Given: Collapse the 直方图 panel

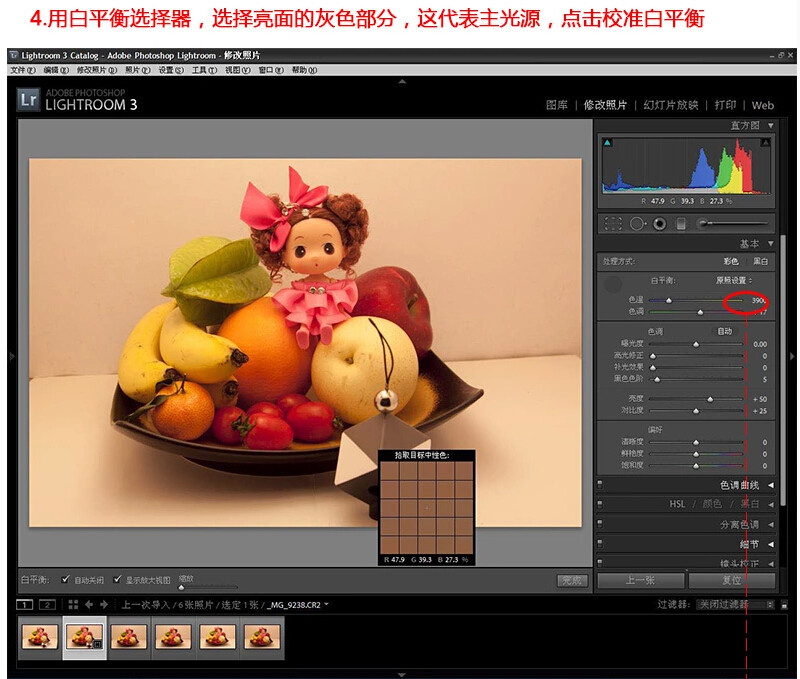Looking at the screenshot, I should [x=771, y=125].
